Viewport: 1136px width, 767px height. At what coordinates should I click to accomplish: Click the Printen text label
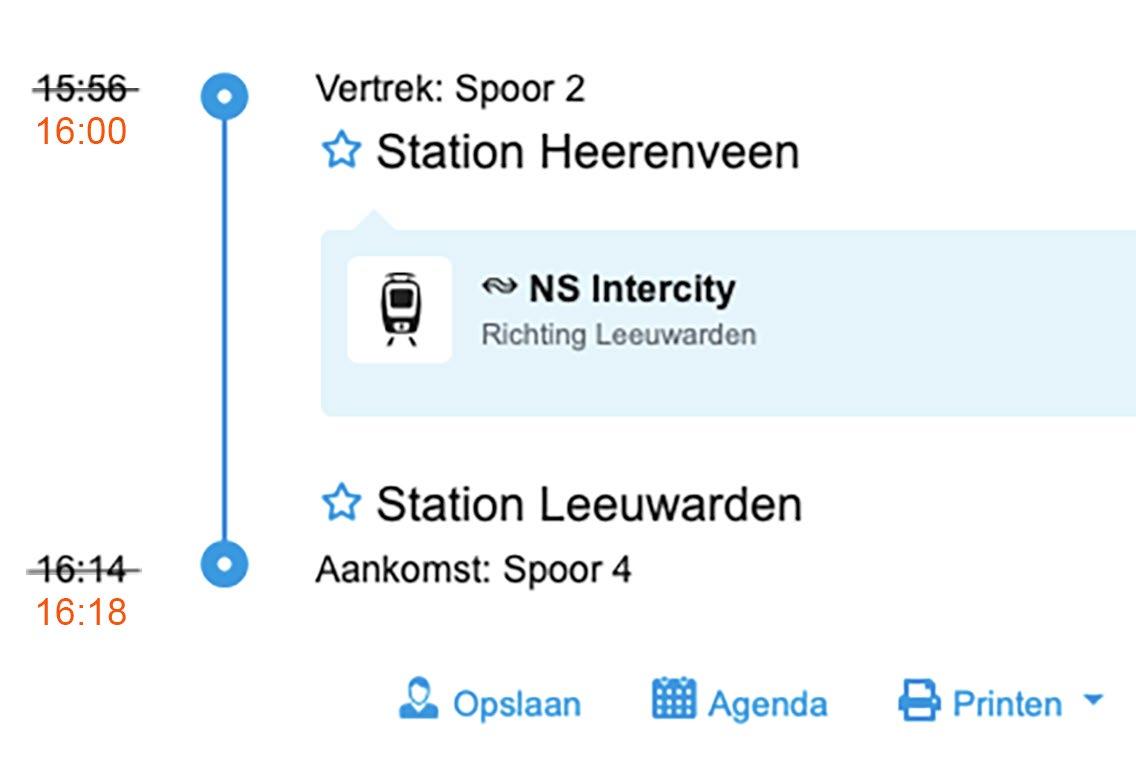click(x=1007, y=704)
